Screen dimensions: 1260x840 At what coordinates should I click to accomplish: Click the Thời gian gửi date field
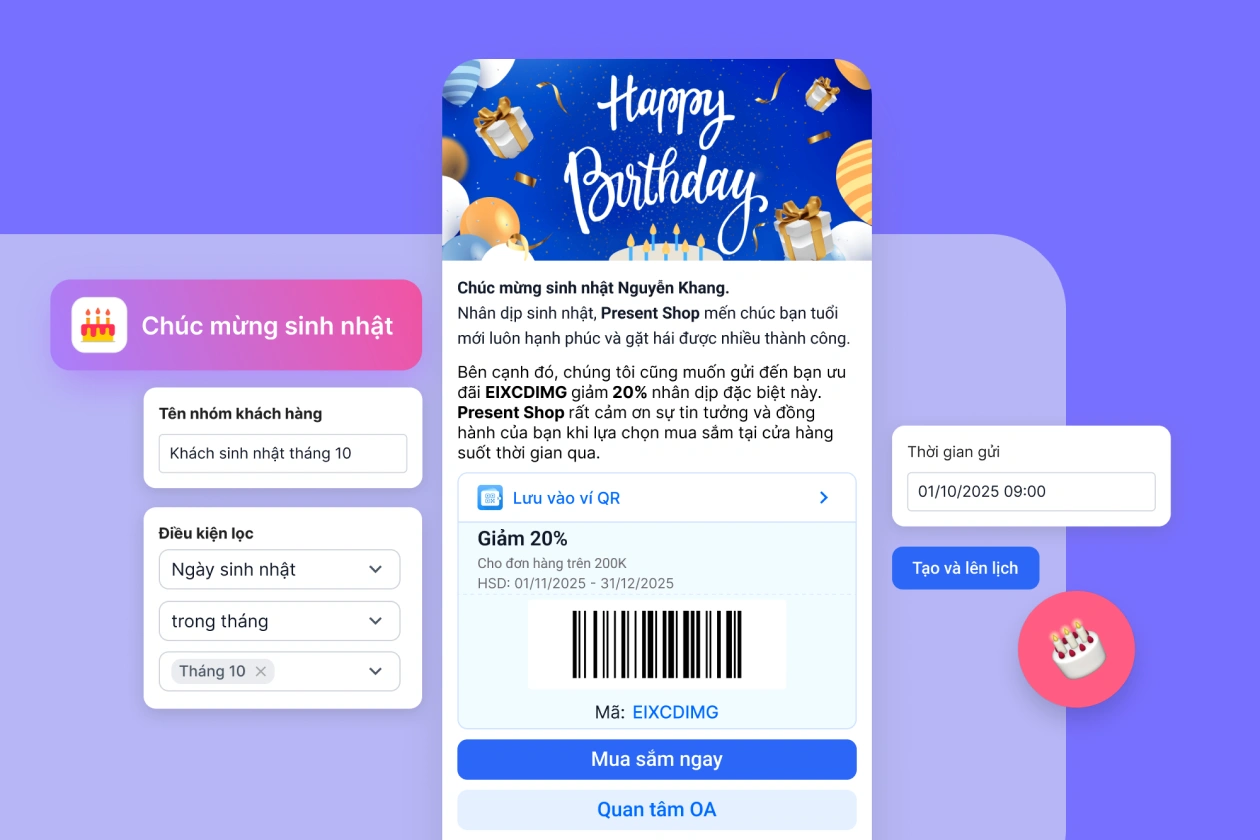point(1031,491)
